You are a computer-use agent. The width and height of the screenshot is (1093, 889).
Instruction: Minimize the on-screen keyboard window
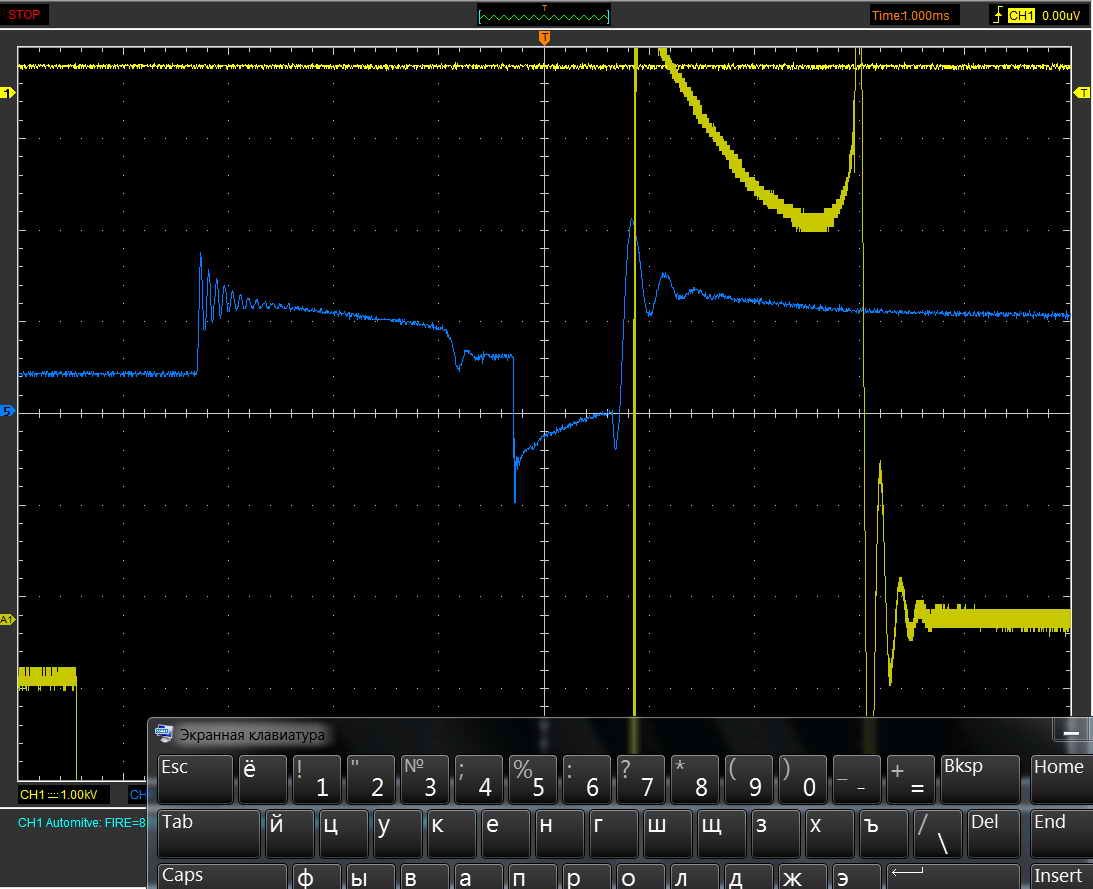(1071, 732)
